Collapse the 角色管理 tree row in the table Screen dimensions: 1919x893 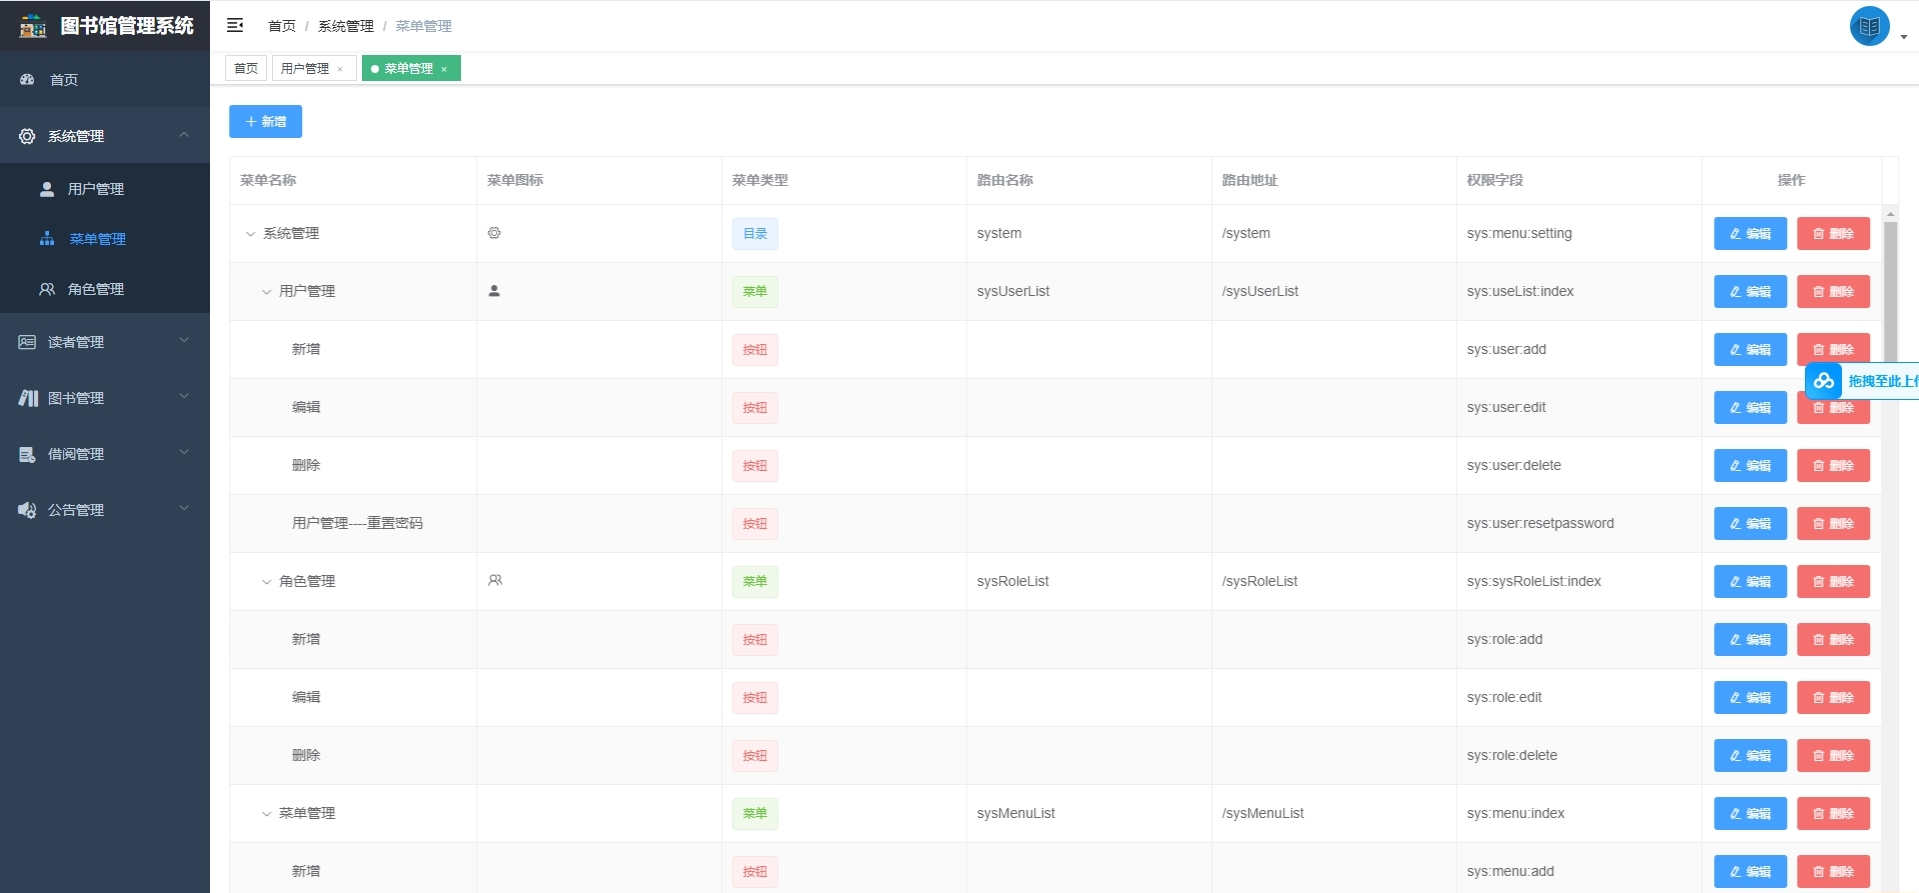pyautogui.click(x=267, y=582)
